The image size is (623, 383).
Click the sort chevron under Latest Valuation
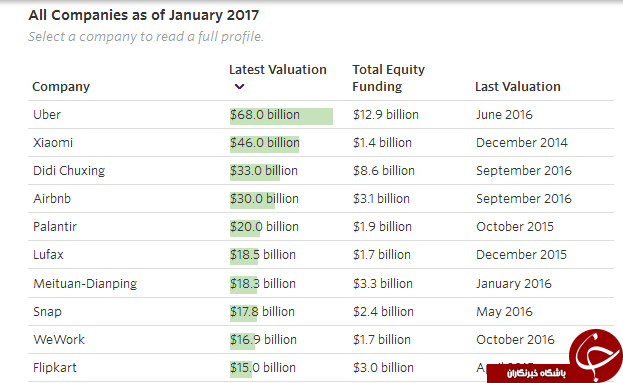239,86
